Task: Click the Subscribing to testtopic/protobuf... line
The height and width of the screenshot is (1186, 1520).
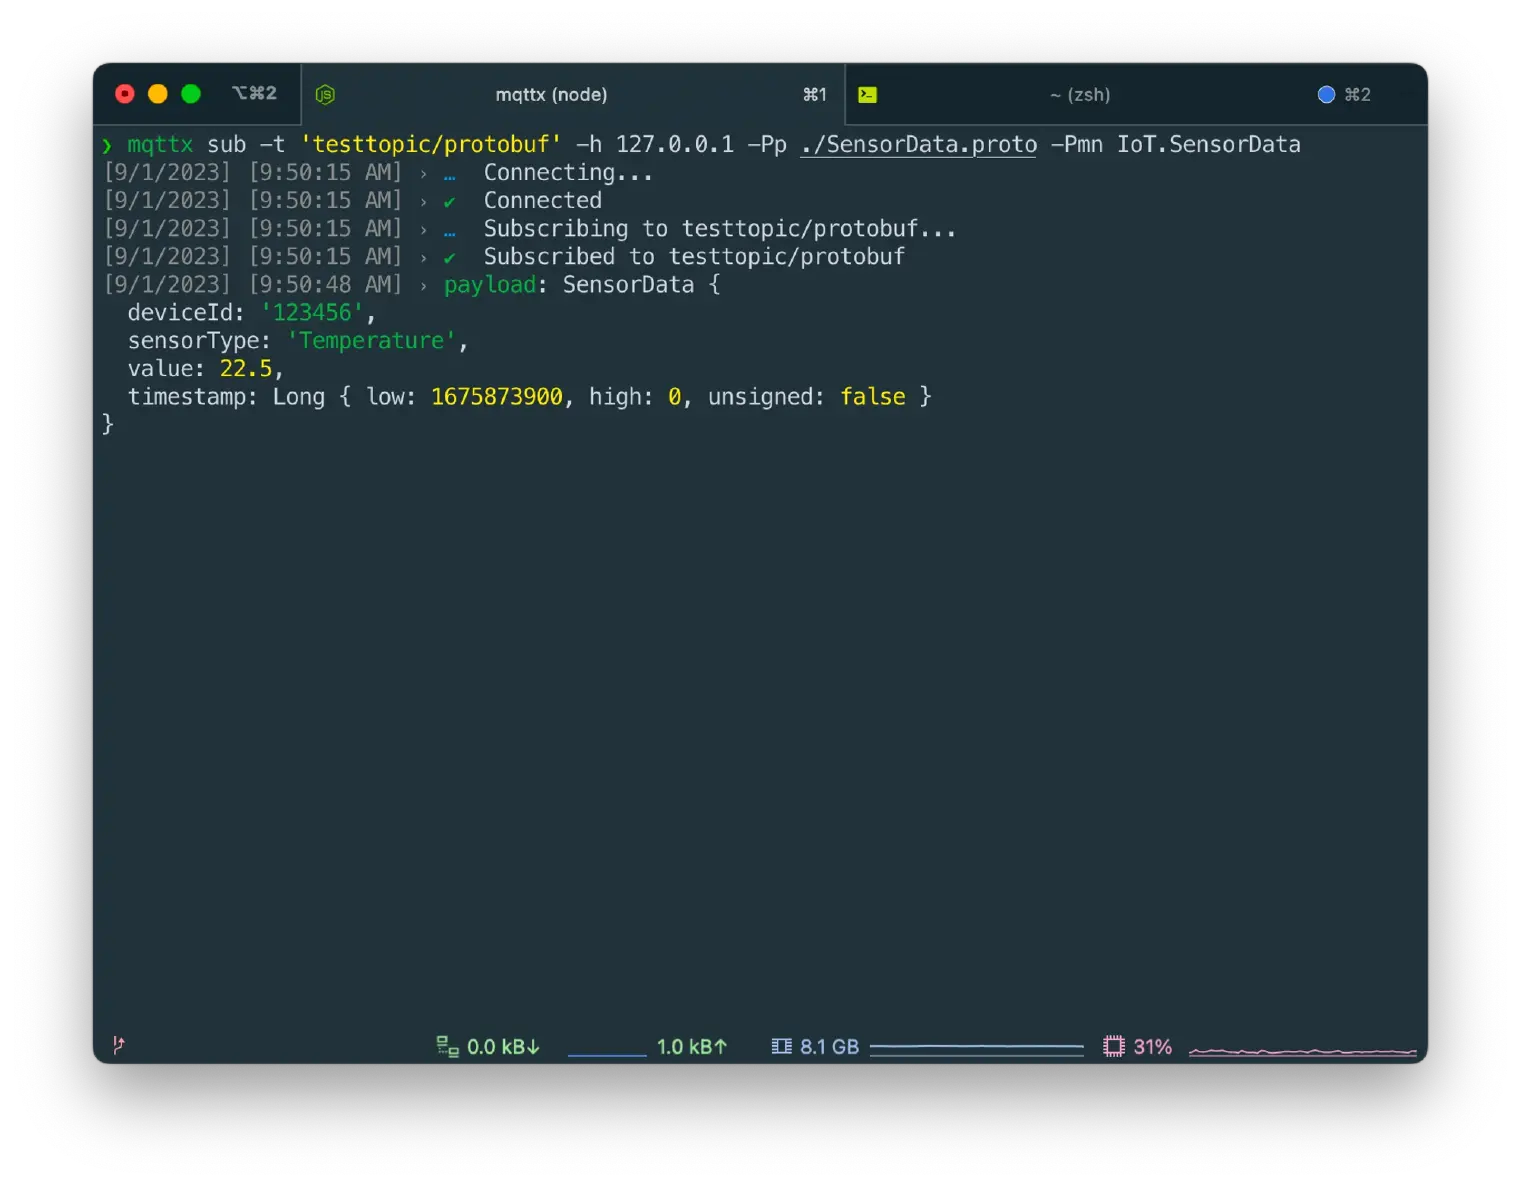Action: (720, 229)
